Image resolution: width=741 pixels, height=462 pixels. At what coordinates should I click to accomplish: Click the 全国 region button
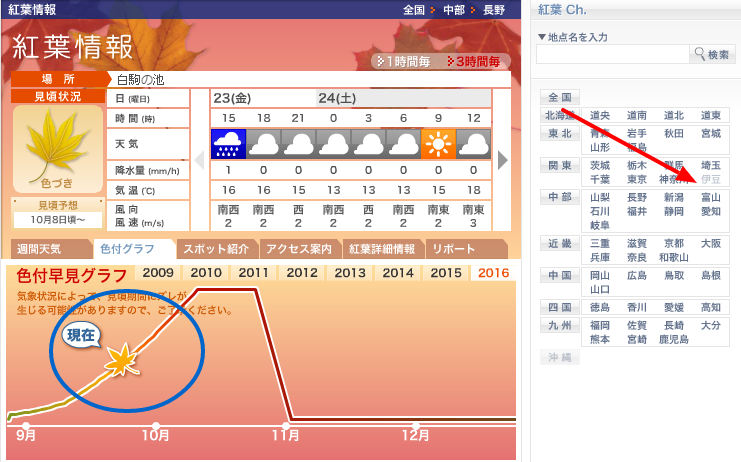tap(560, 98)
